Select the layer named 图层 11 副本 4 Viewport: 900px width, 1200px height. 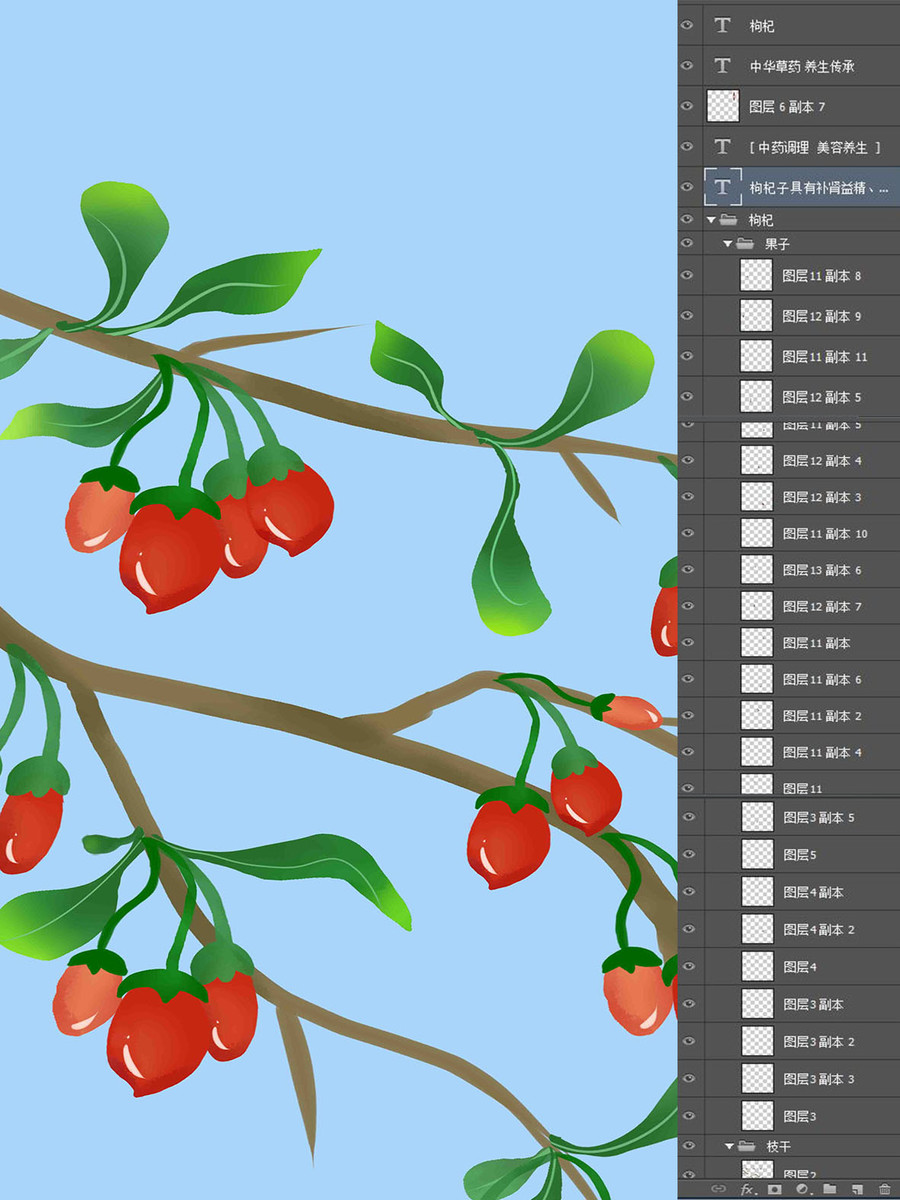pos(822,752)
